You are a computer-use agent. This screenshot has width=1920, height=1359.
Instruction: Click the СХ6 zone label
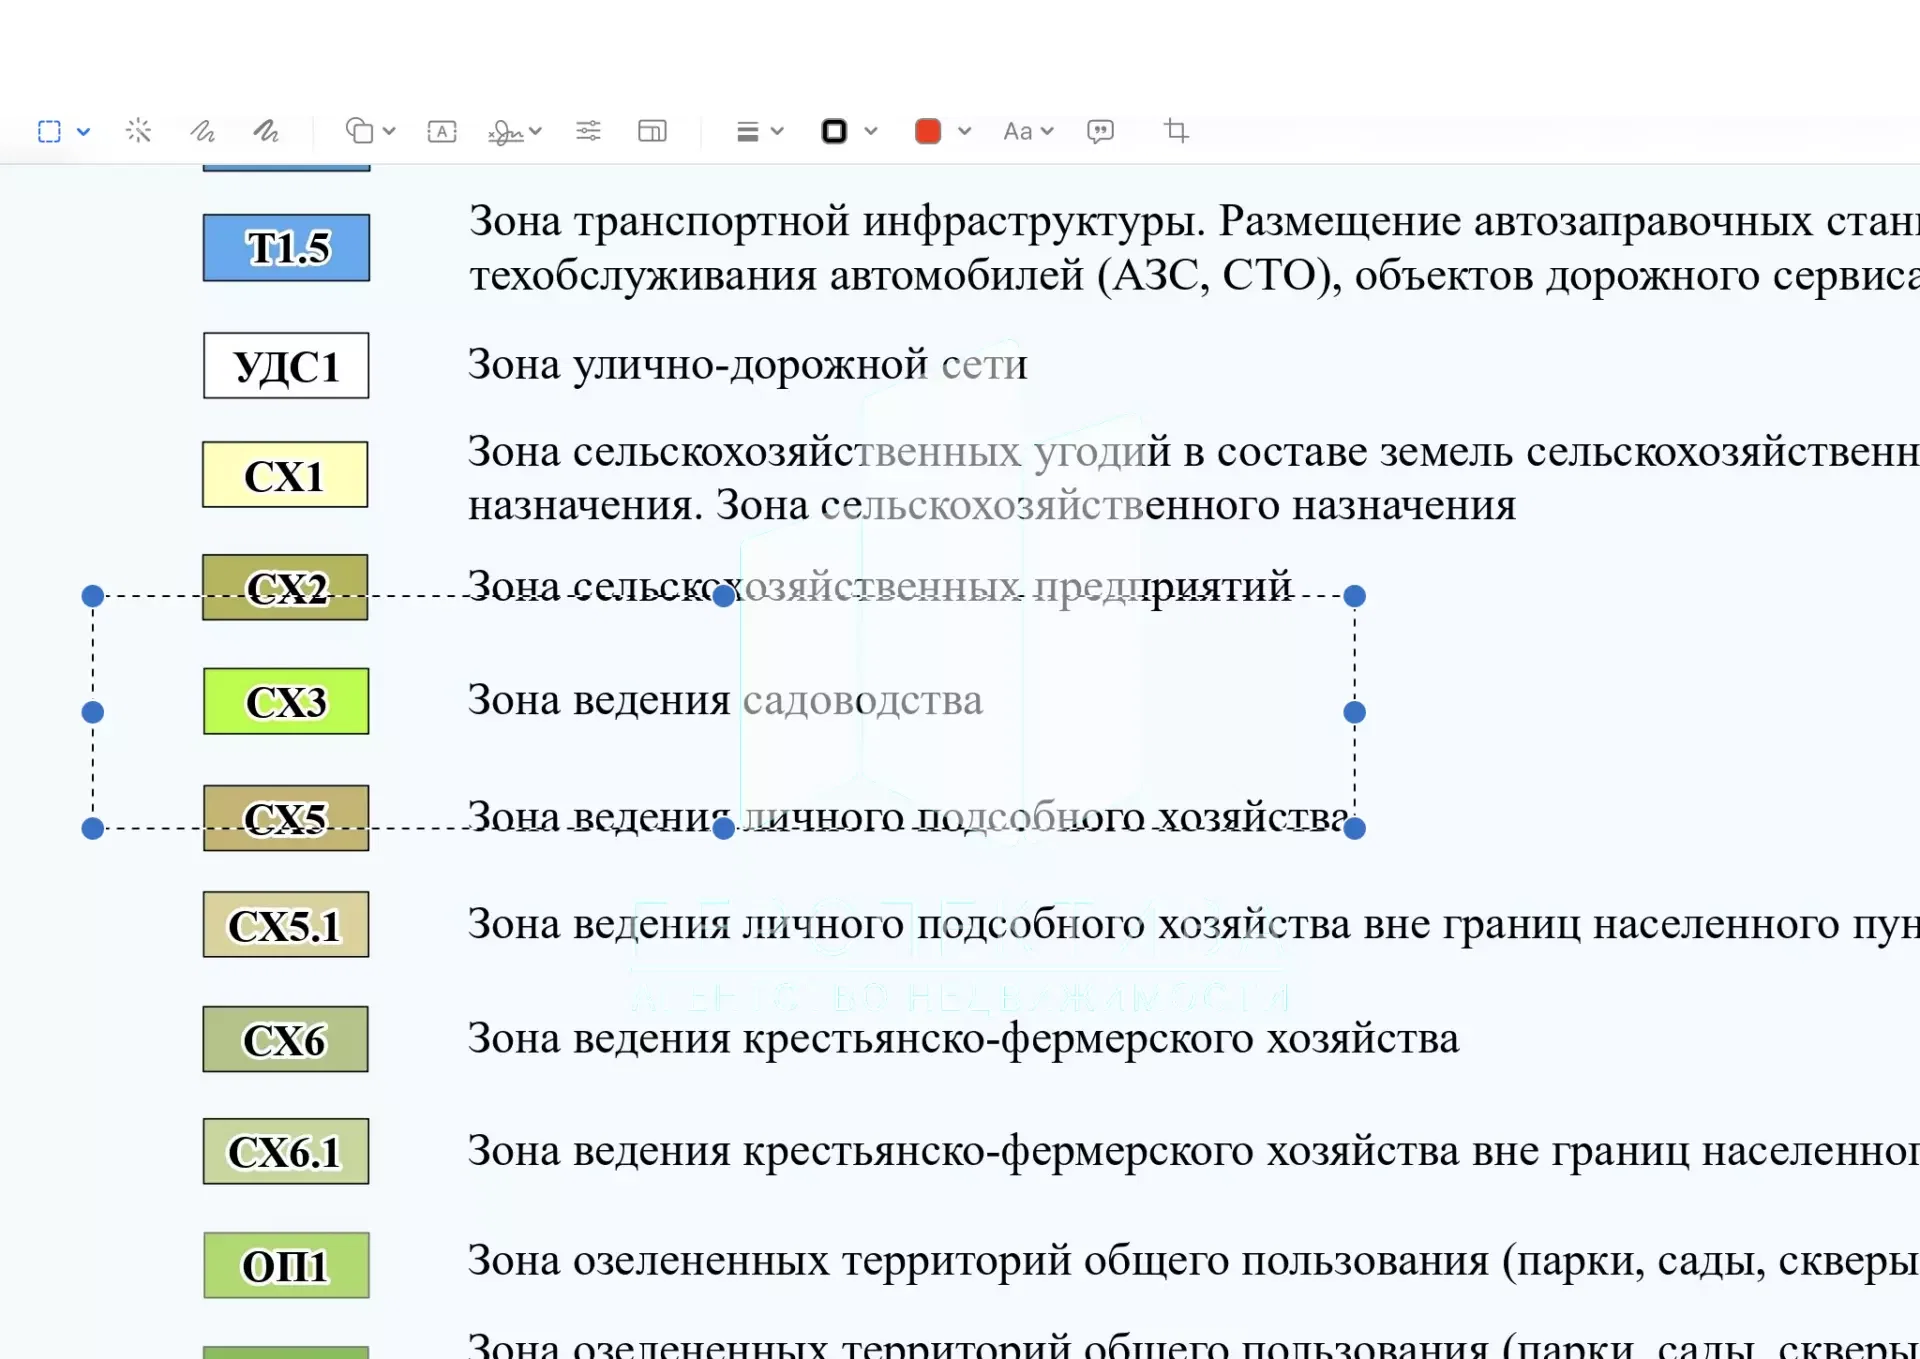point(285,1039)
